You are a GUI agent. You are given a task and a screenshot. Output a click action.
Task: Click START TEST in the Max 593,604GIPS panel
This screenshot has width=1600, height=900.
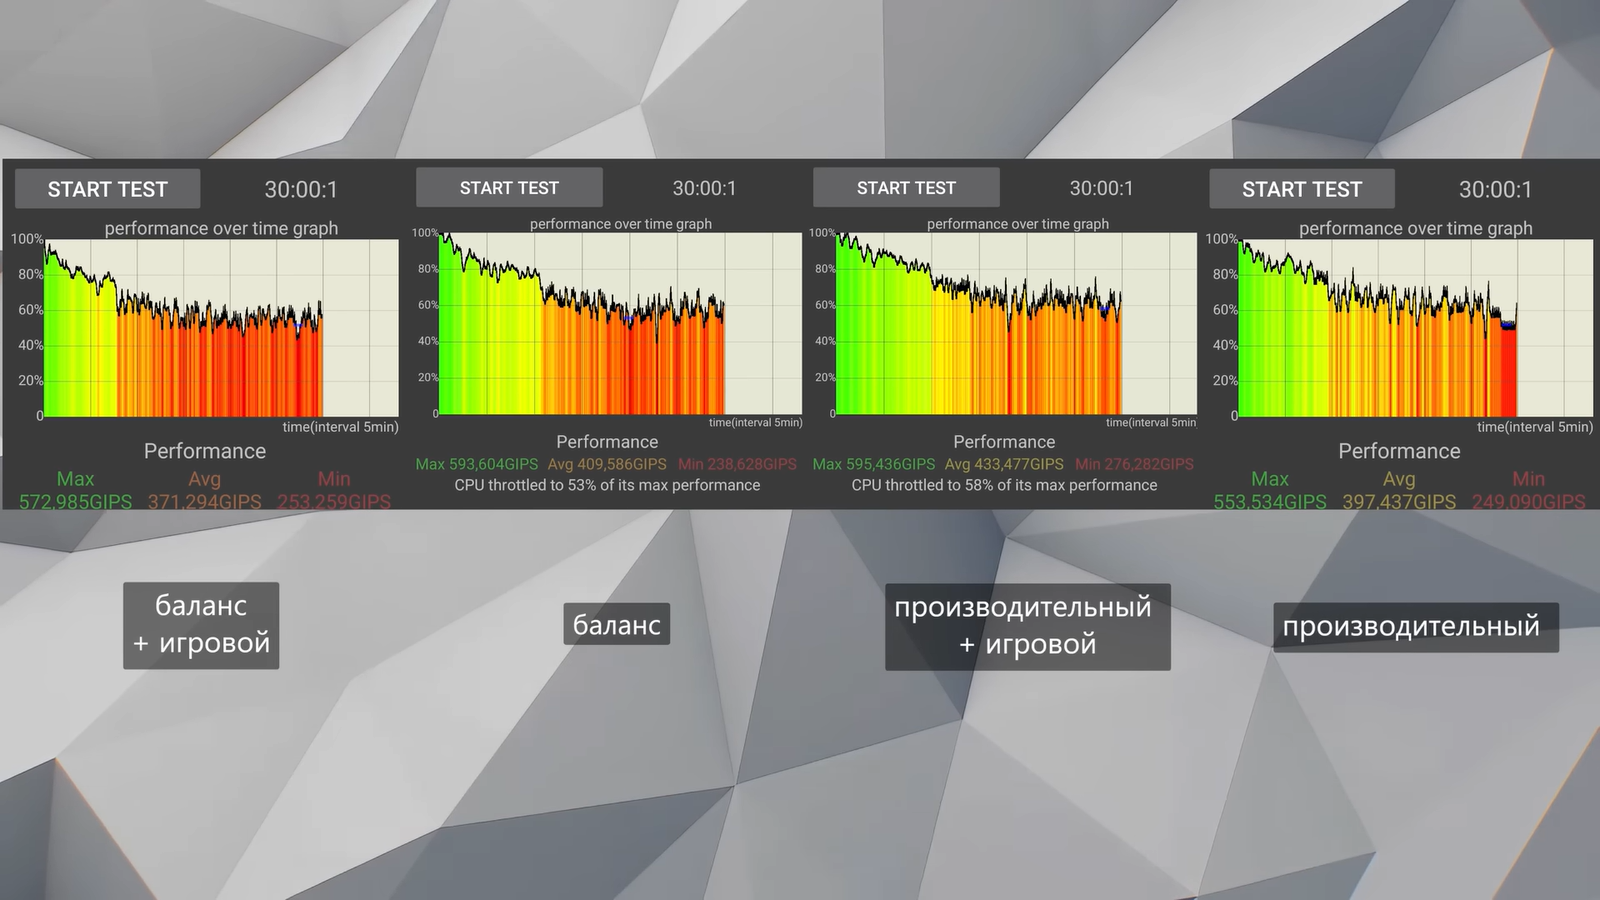point(509,188)
